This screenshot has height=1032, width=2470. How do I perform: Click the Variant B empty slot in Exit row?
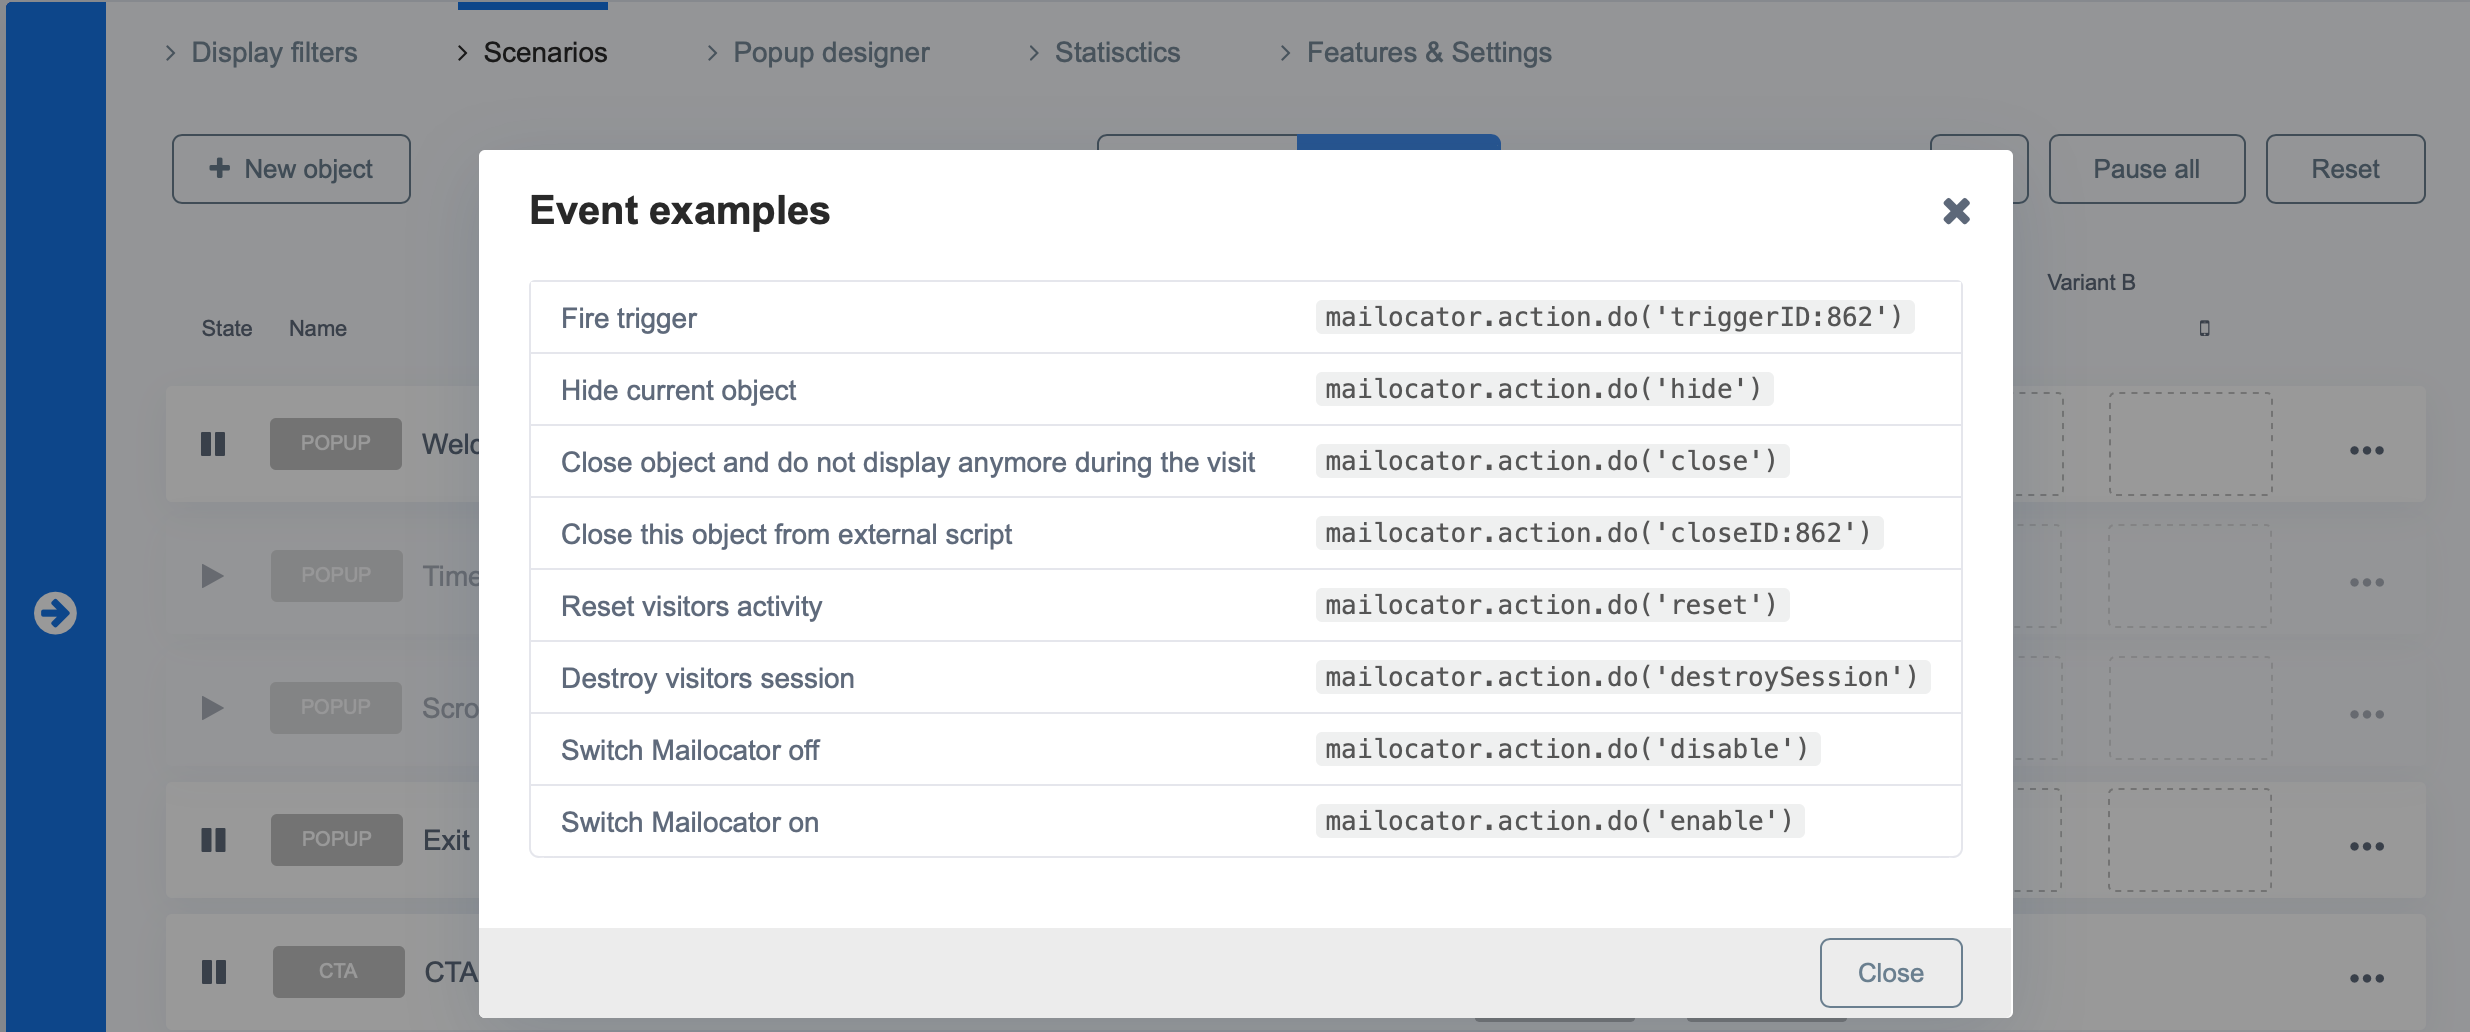(2190, 839)
